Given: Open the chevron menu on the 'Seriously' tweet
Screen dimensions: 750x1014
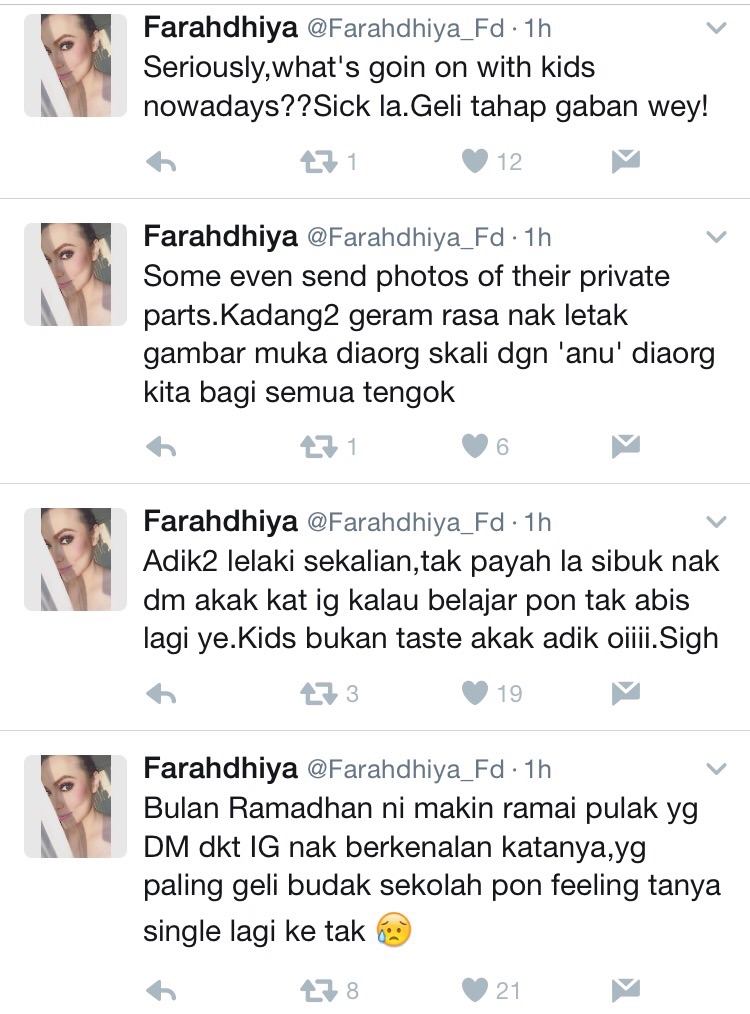Looking at the screenshot, I should point(716,28).
